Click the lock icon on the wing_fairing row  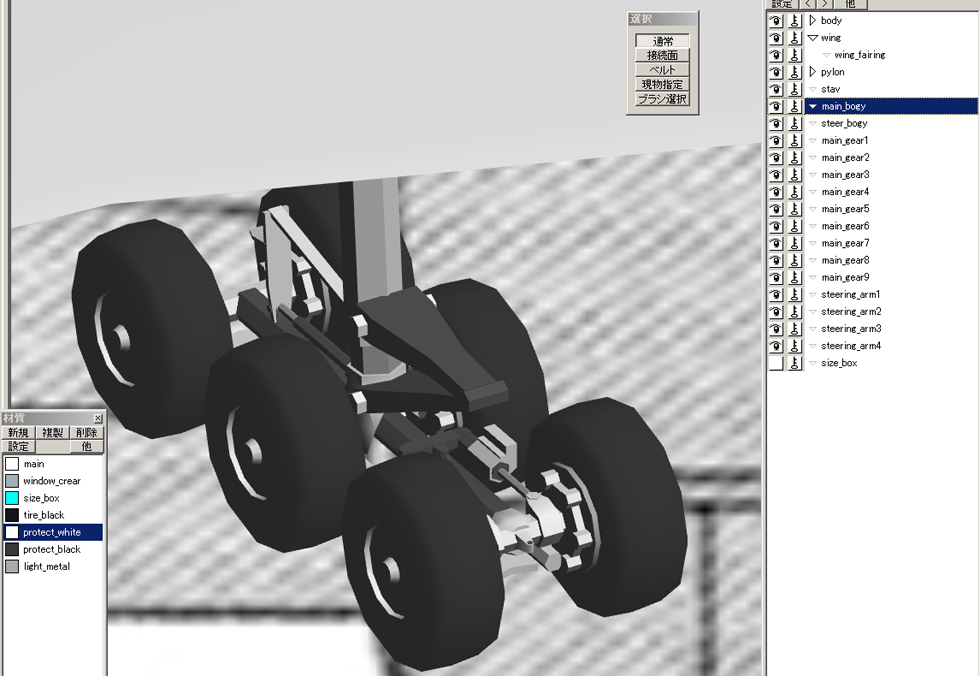point(794,55)
